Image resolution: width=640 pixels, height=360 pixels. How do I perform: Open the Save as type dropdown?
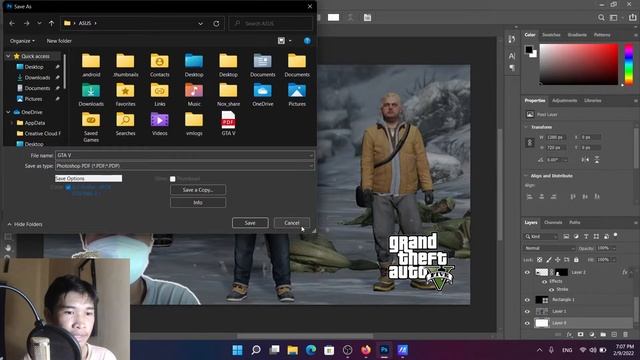pyautogui.click(x=311, y=166)
